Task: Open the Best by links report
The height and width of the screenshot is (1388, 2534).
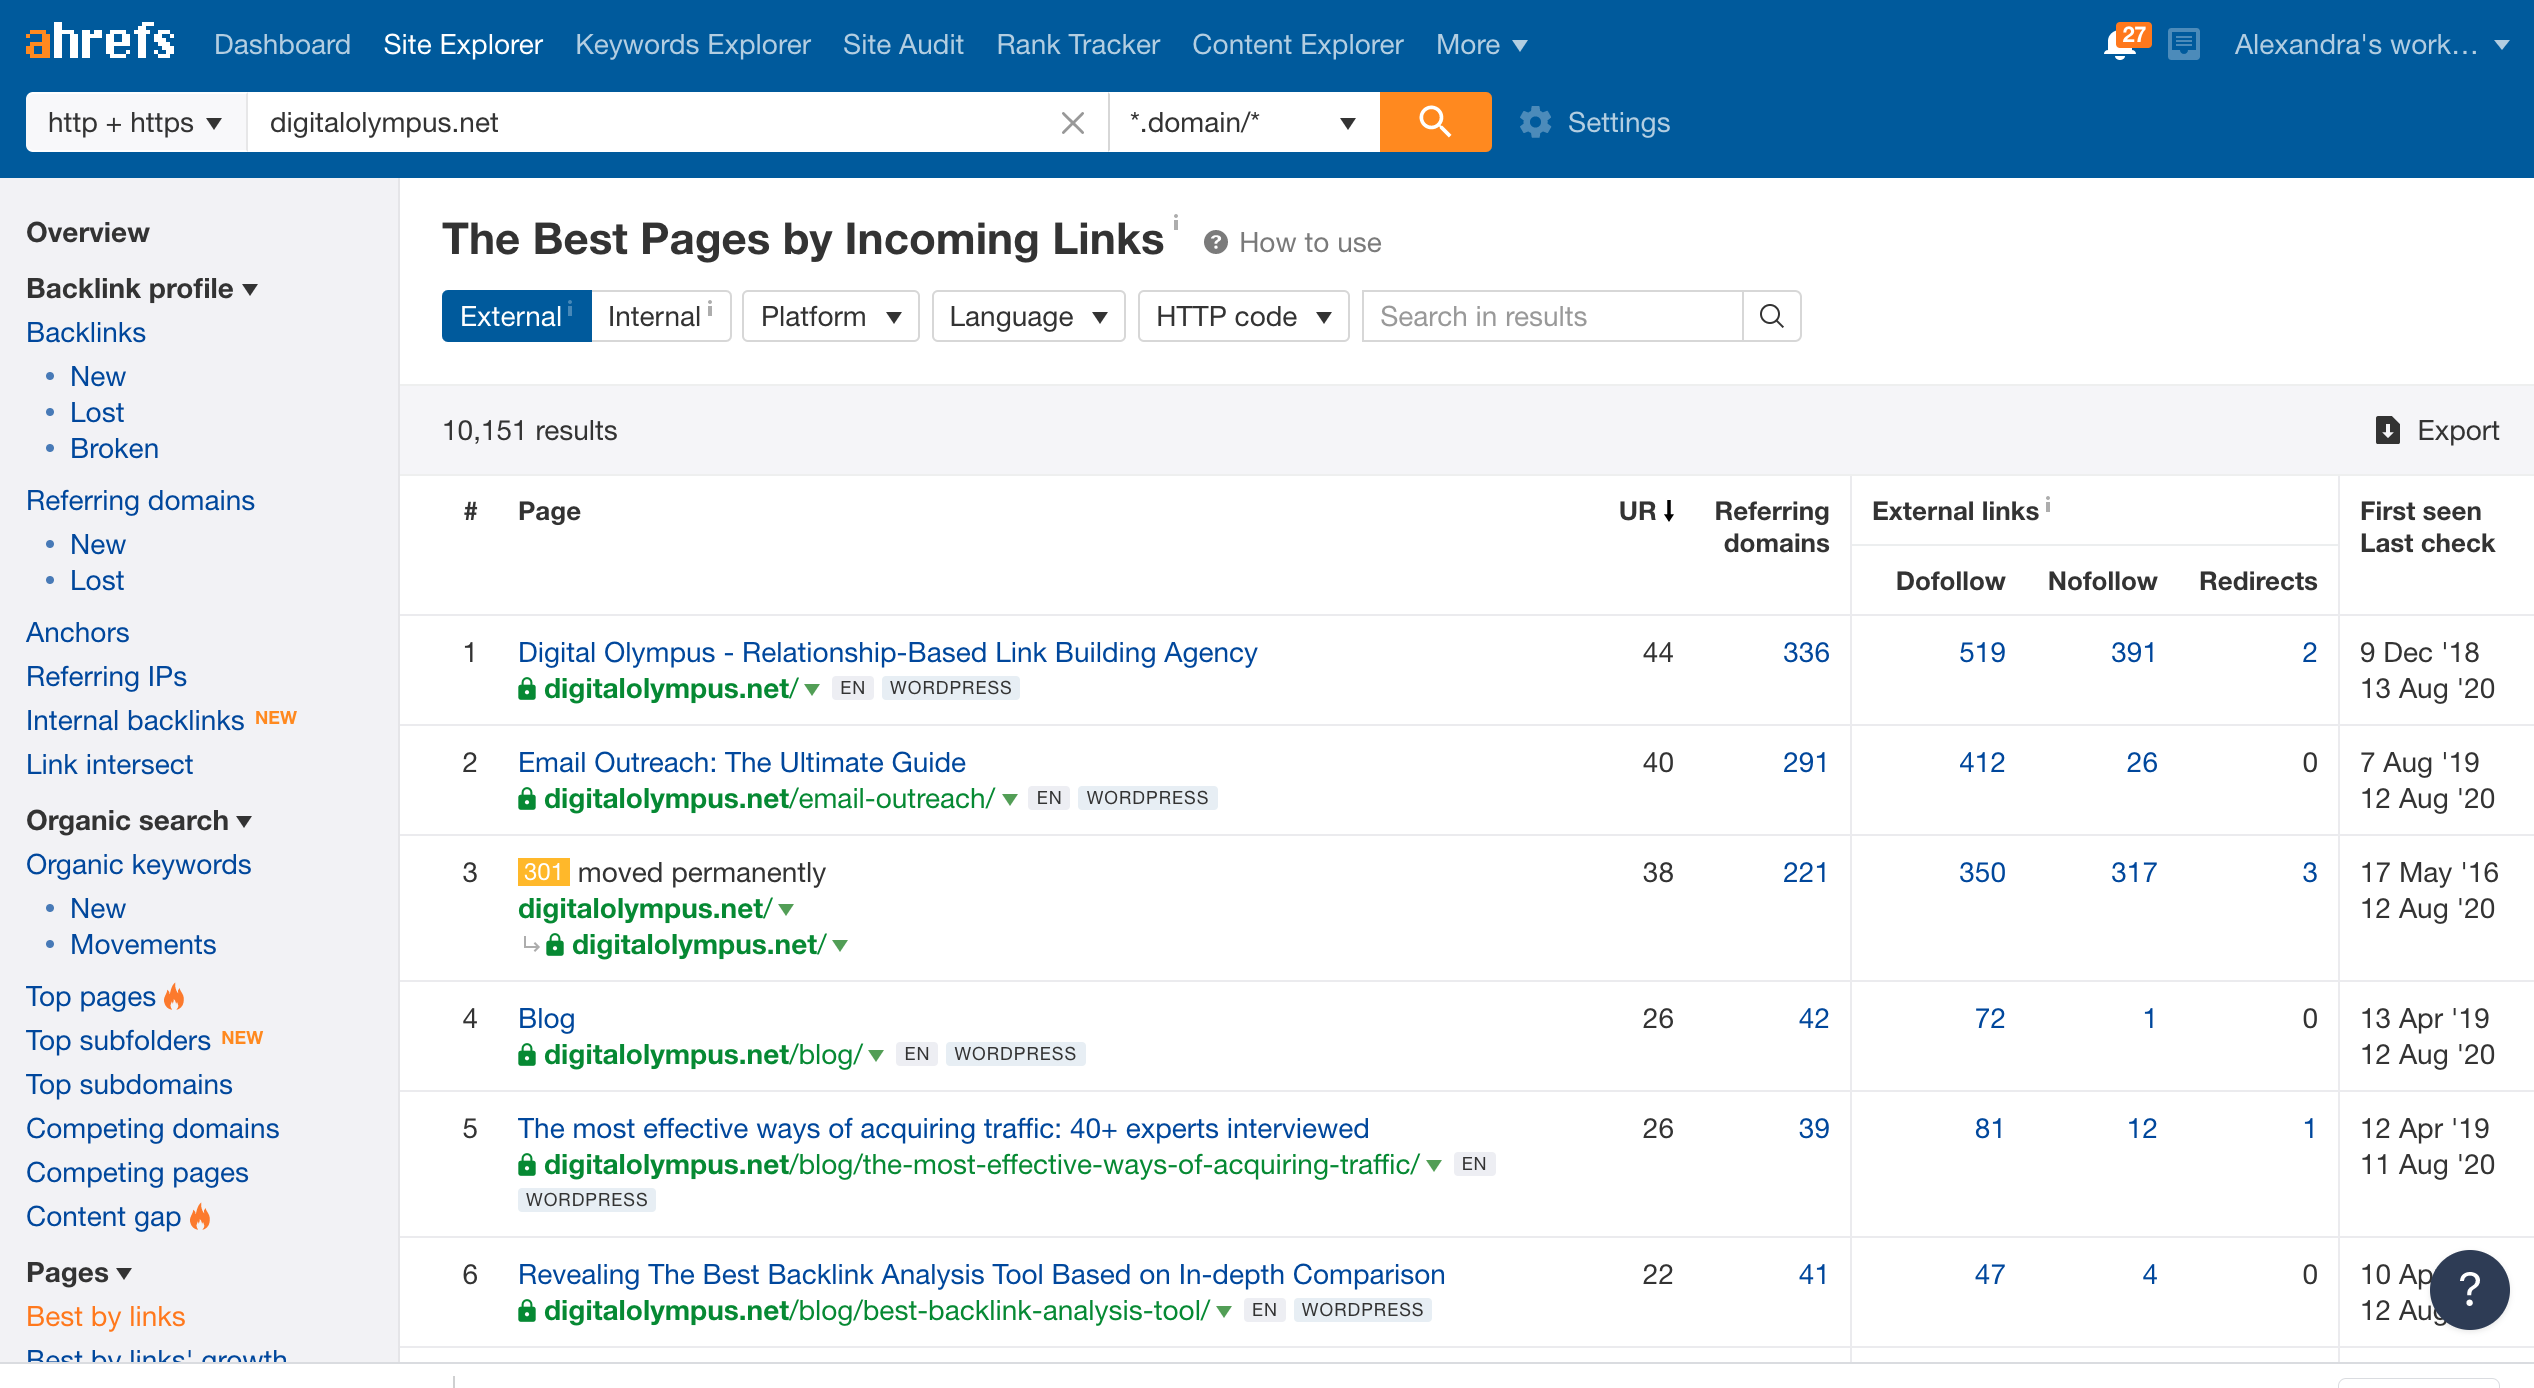Action: tap(106, 1316)
